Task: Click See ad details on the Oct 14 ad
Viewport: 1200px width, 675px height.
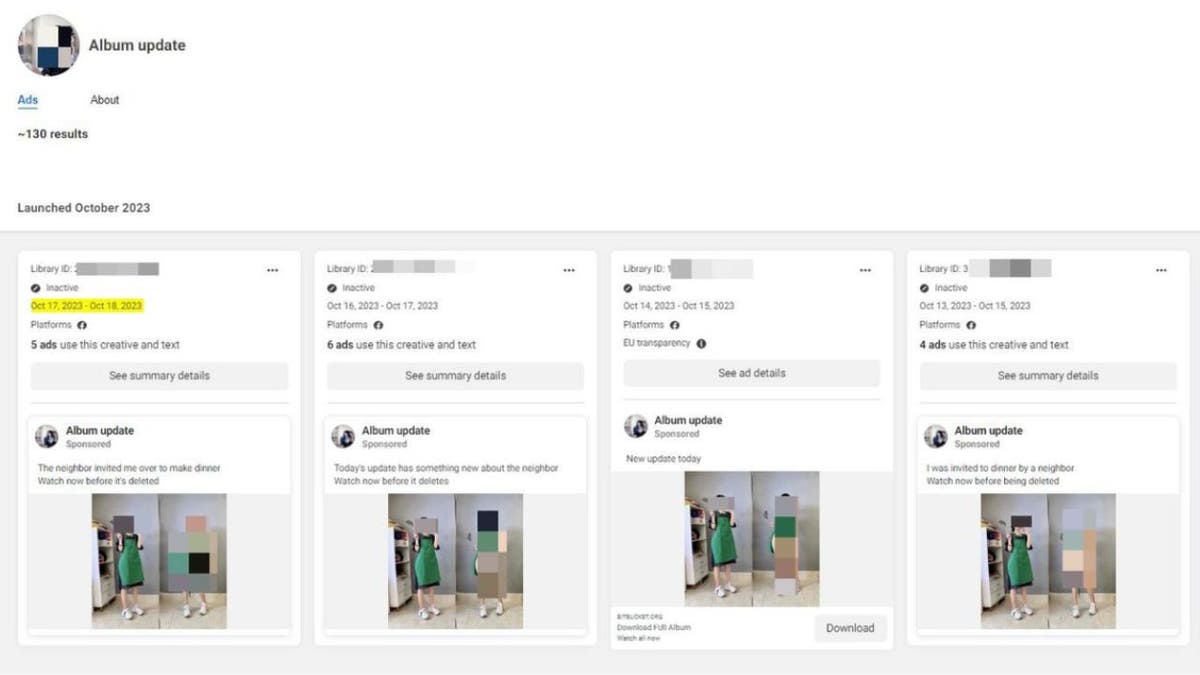Action: pyautogui.click(x=752, y=373)
